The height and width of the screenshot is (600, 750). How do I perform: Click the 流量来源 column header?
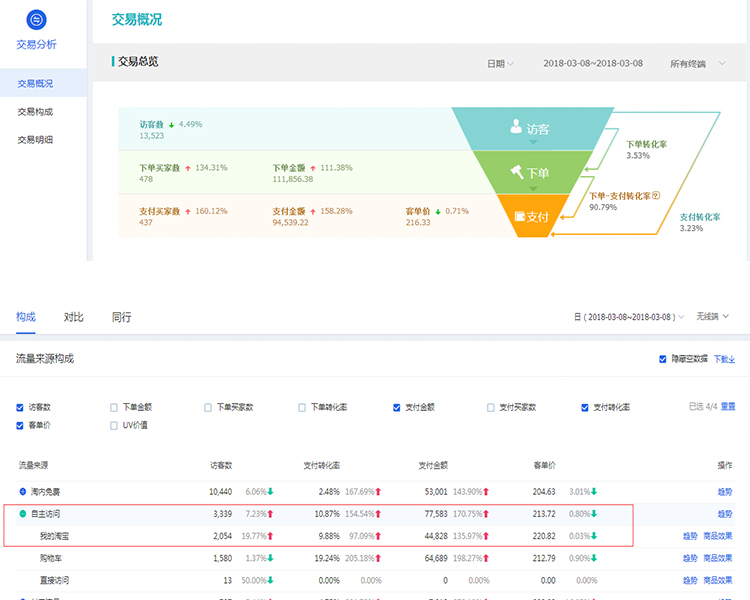[33, 465]
